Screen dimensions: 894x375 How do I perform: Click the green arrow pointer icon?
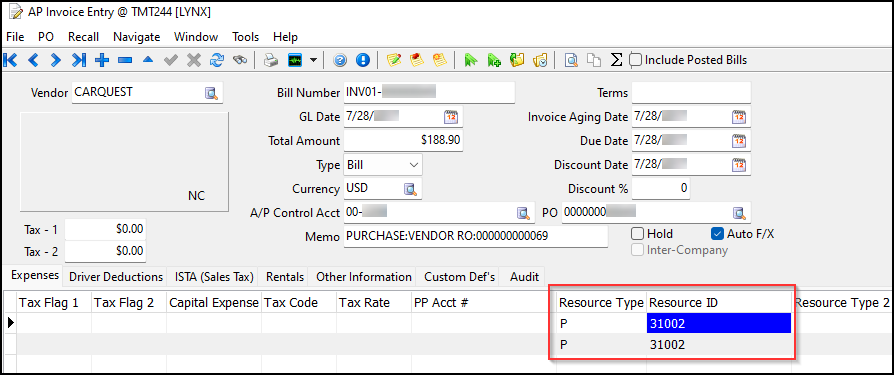point(470,60)
